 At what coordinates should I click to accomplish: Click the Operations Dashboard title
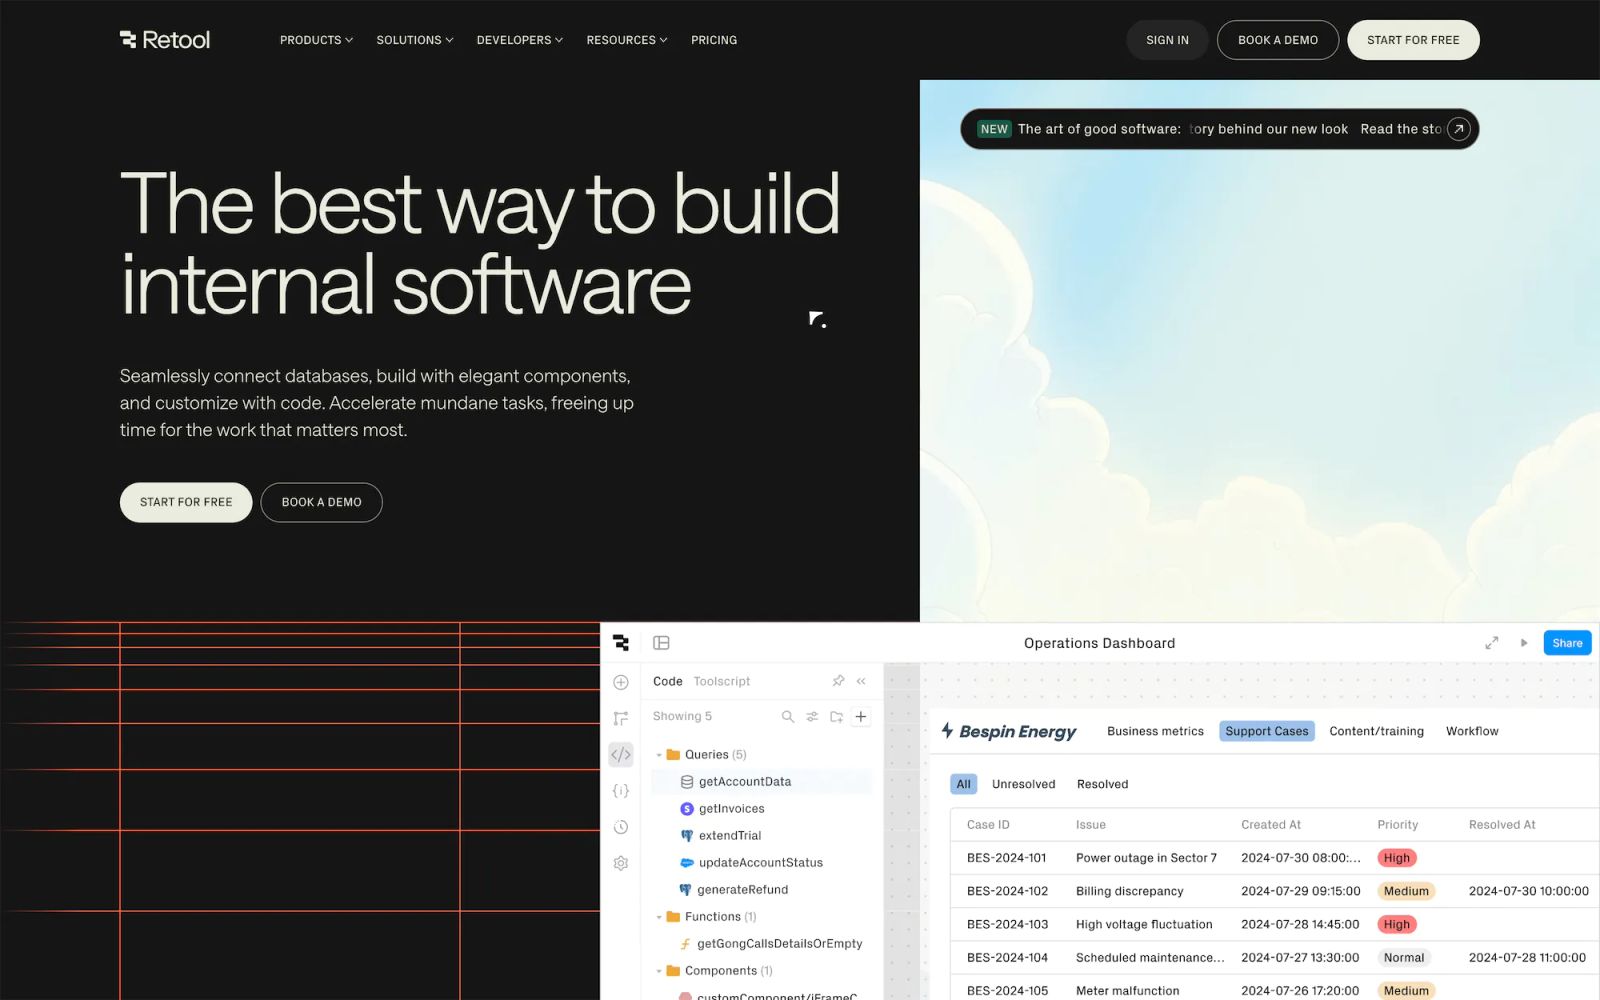(1099, 643)
